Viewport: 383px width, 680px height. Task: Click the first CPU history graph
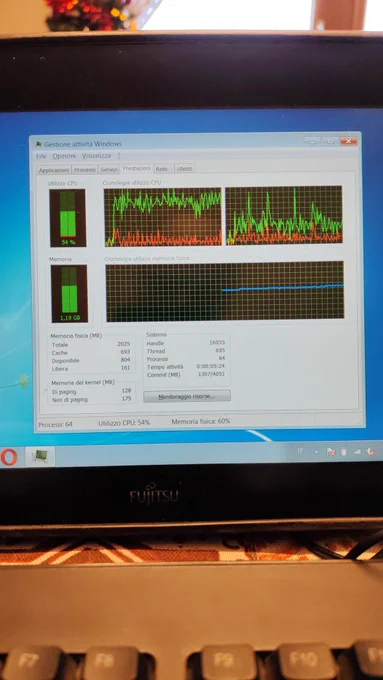163,217
